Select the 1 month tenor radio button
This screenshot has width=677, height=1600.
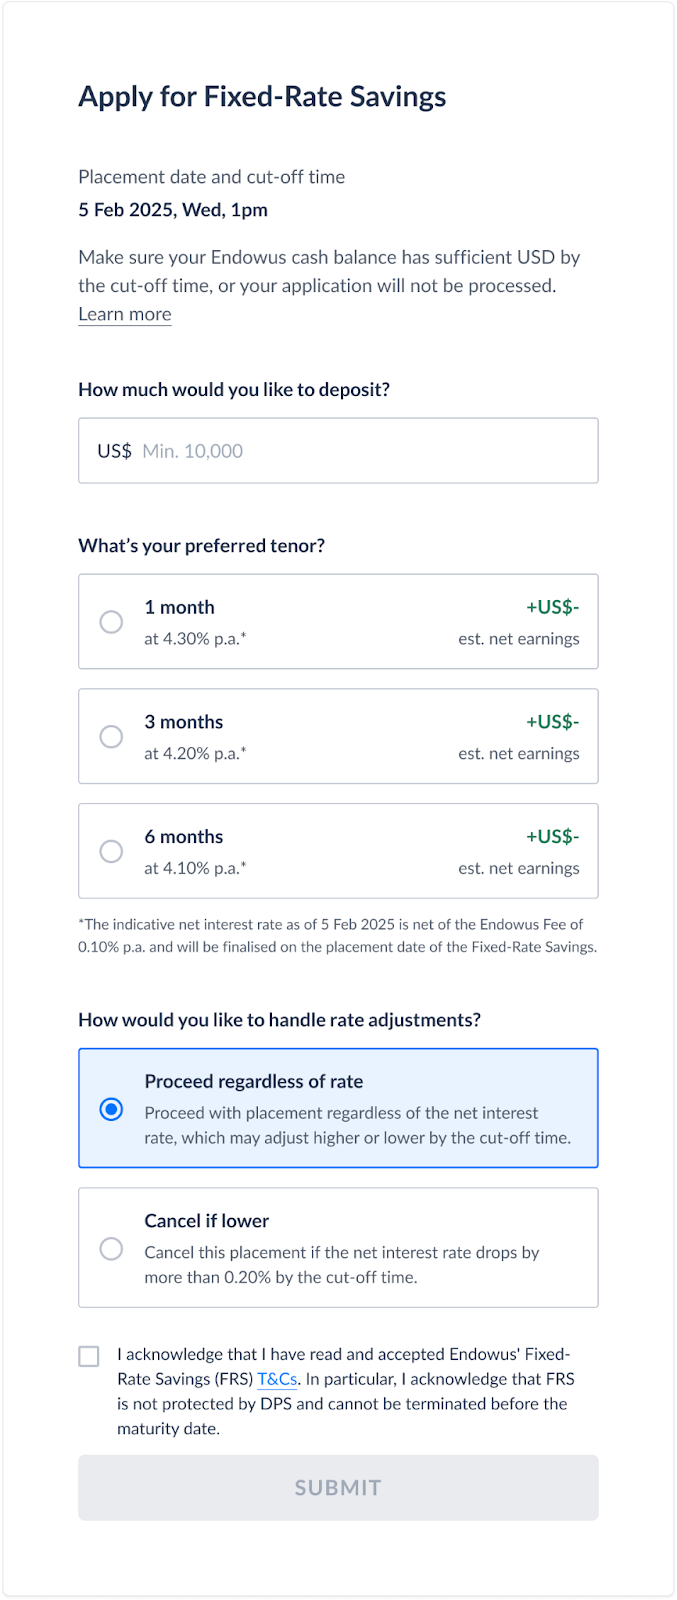click(x=111, y=622)
